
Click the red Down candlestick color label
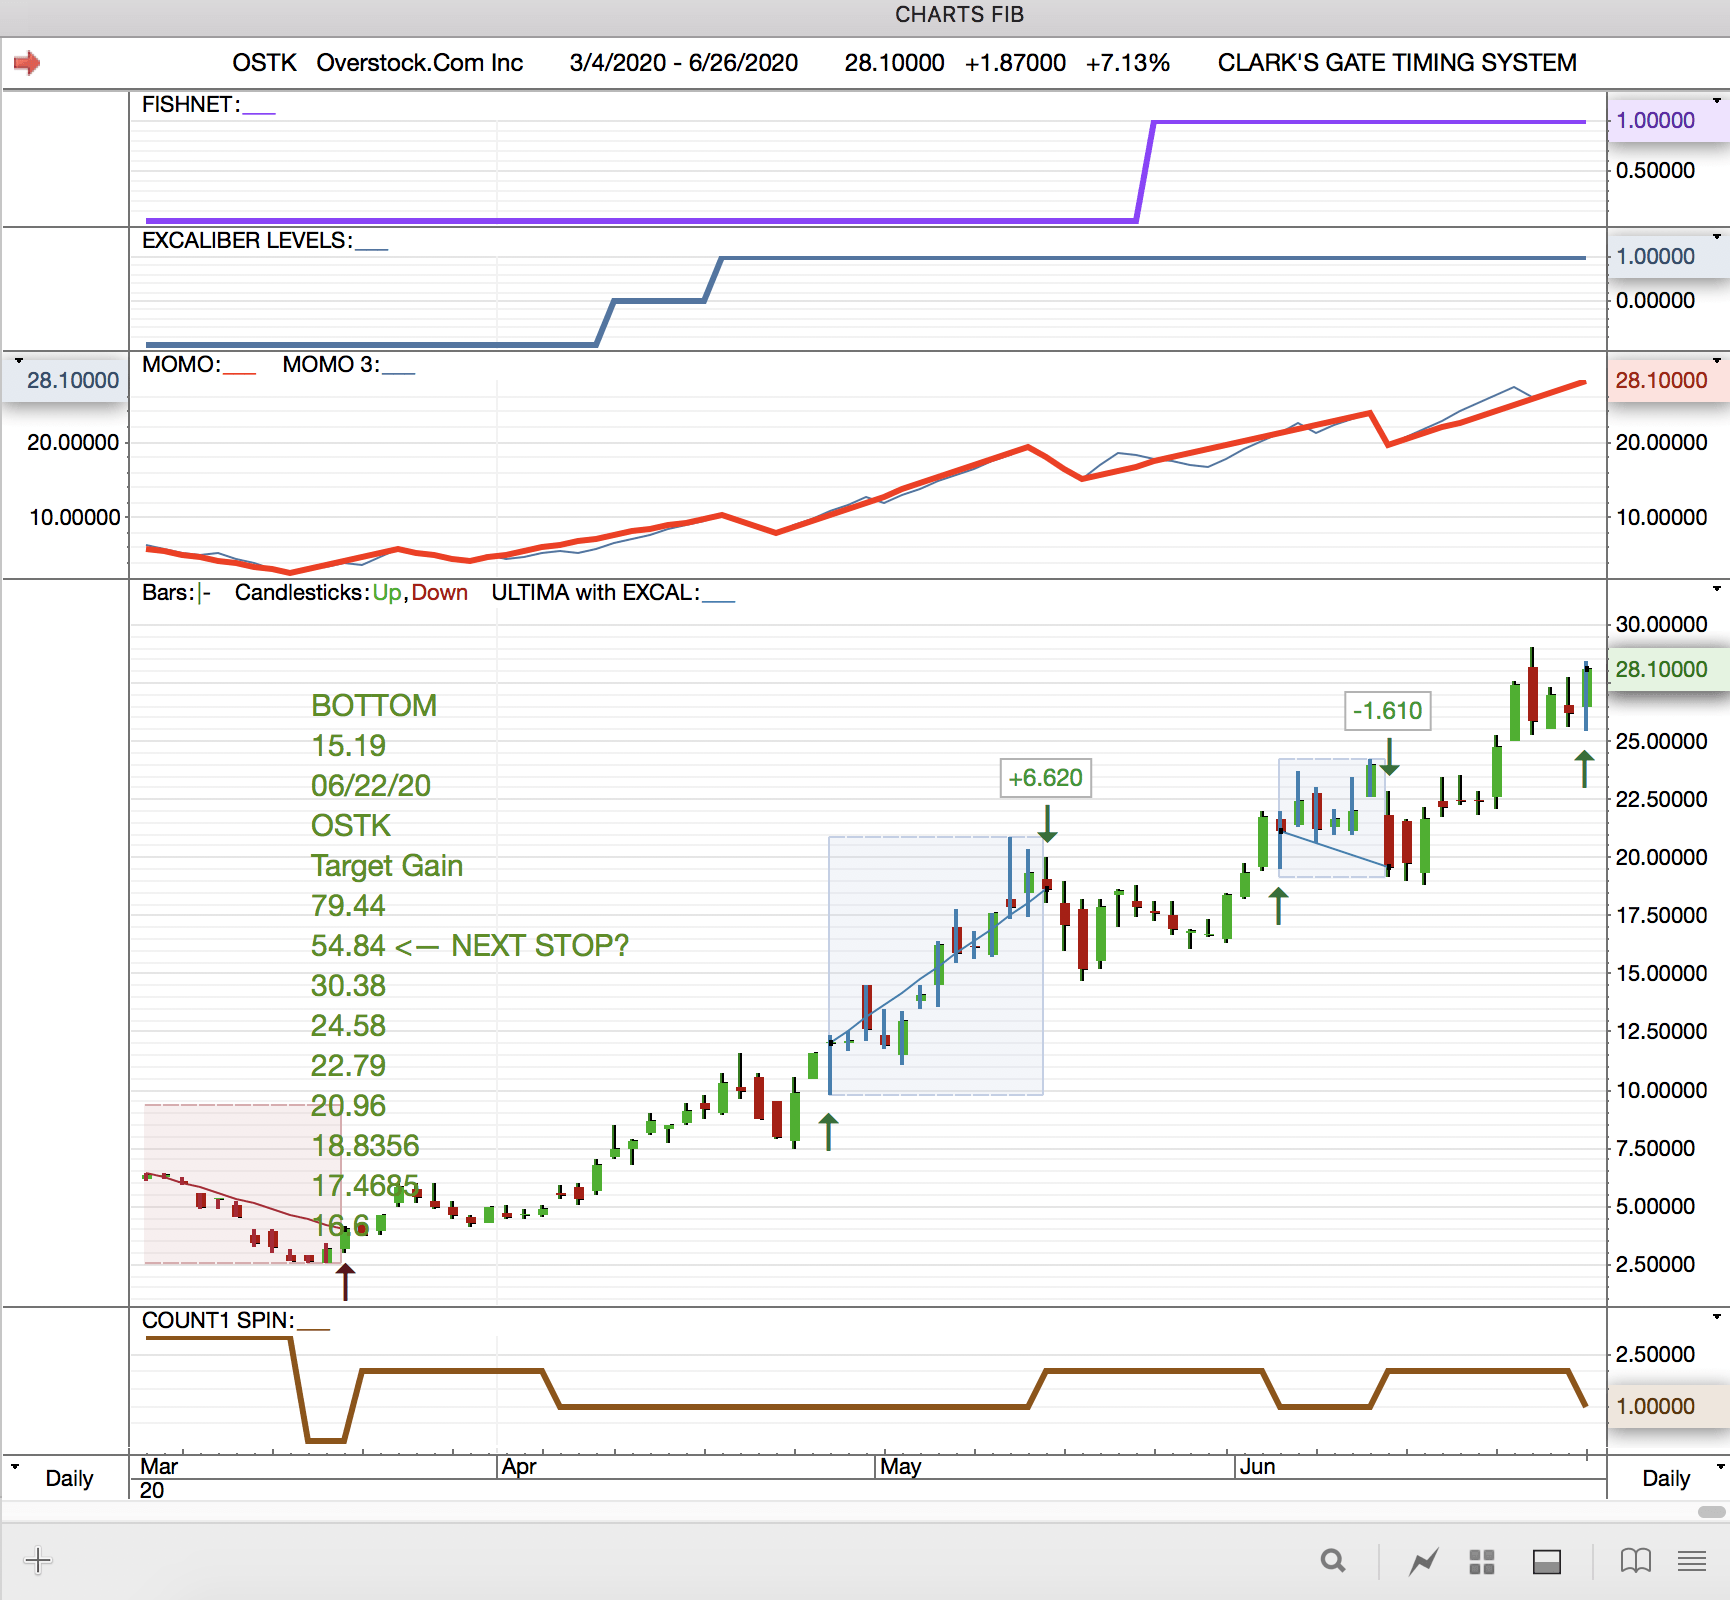(440, 593)
